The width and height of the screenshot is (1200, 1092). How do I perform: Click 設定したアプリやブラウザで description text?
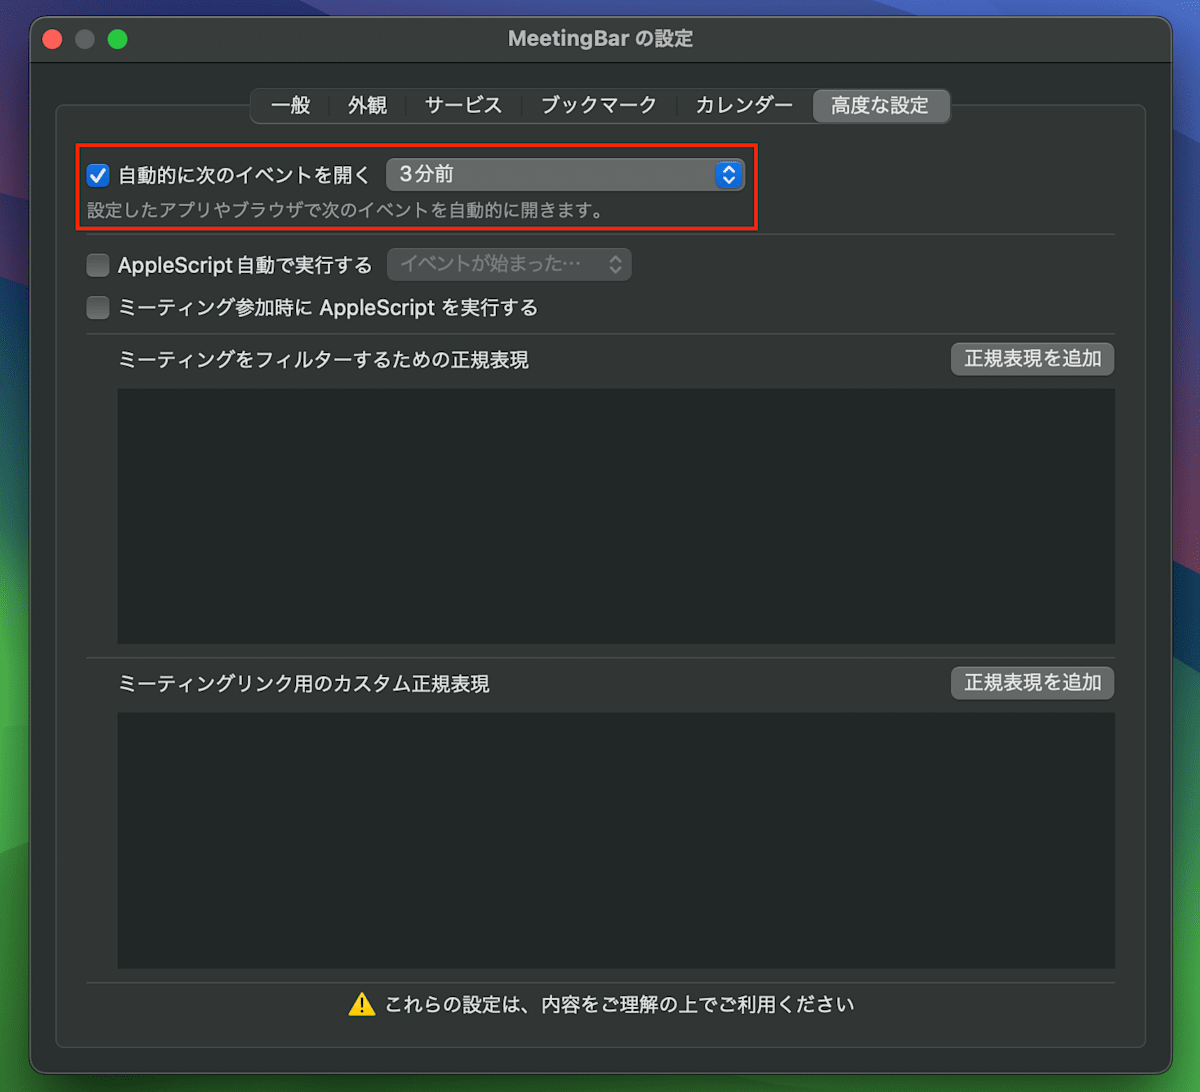[349, 211]
